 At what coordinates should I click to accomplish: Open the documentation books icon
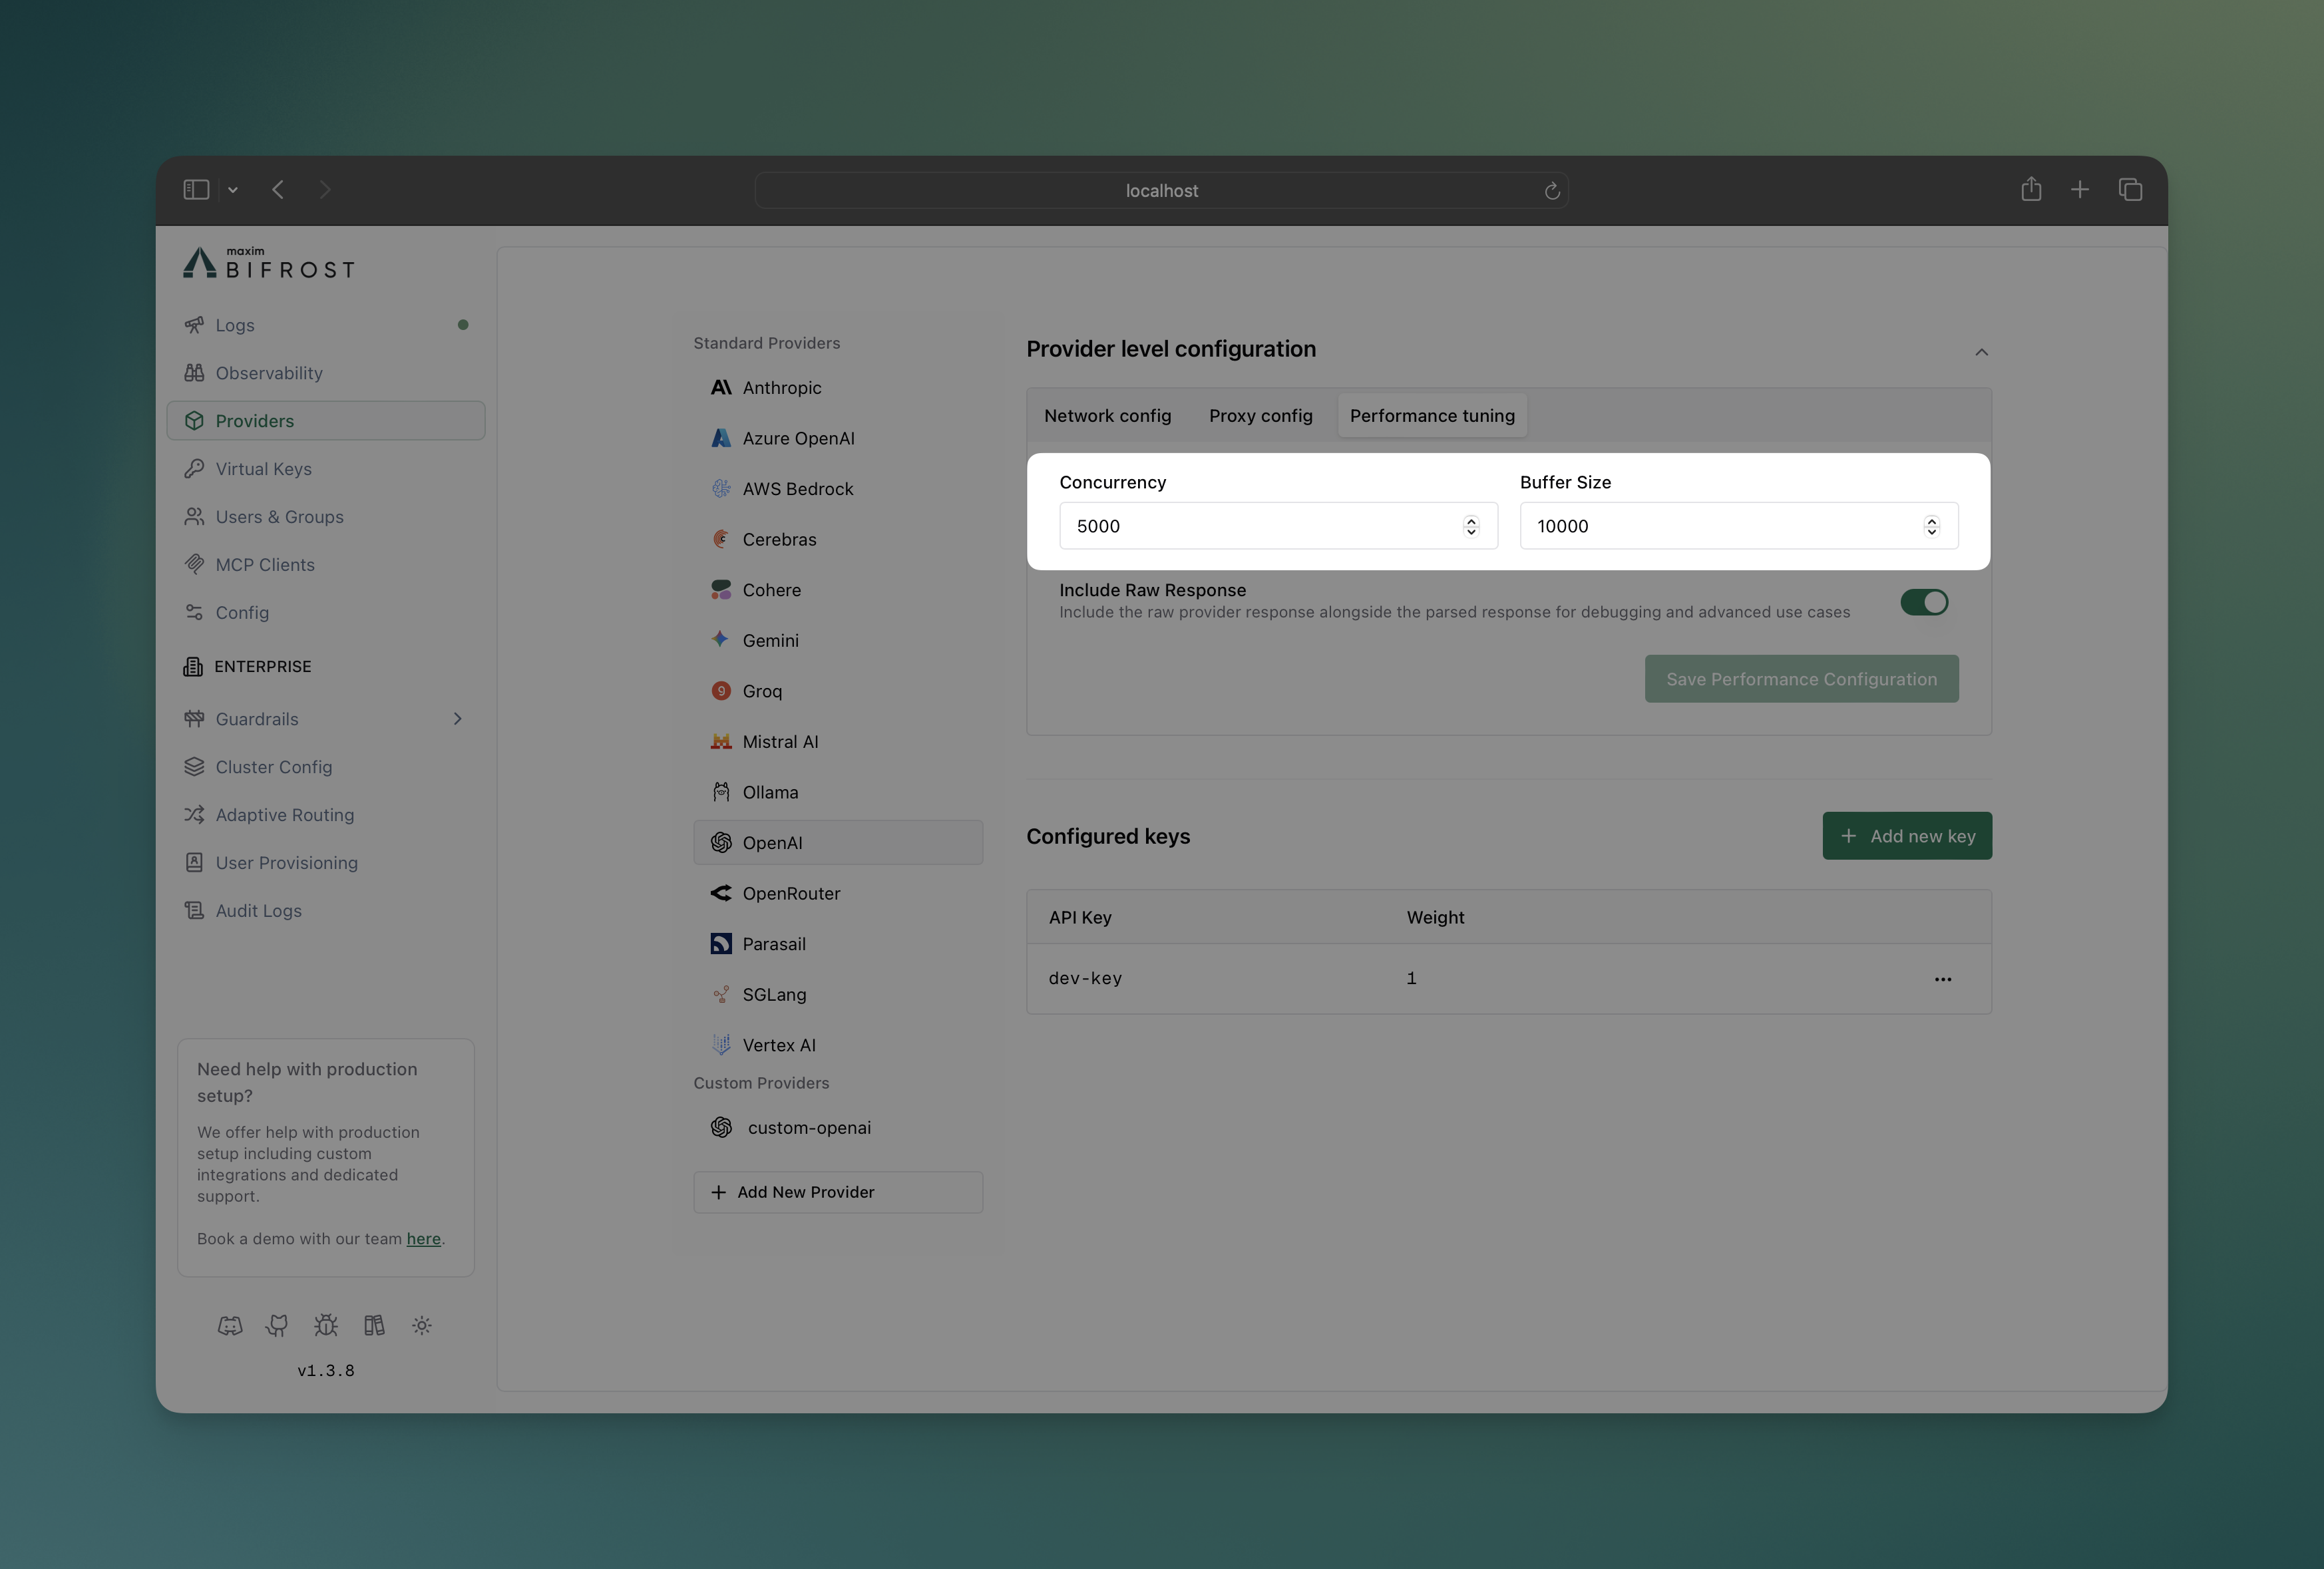[373, 1325]
